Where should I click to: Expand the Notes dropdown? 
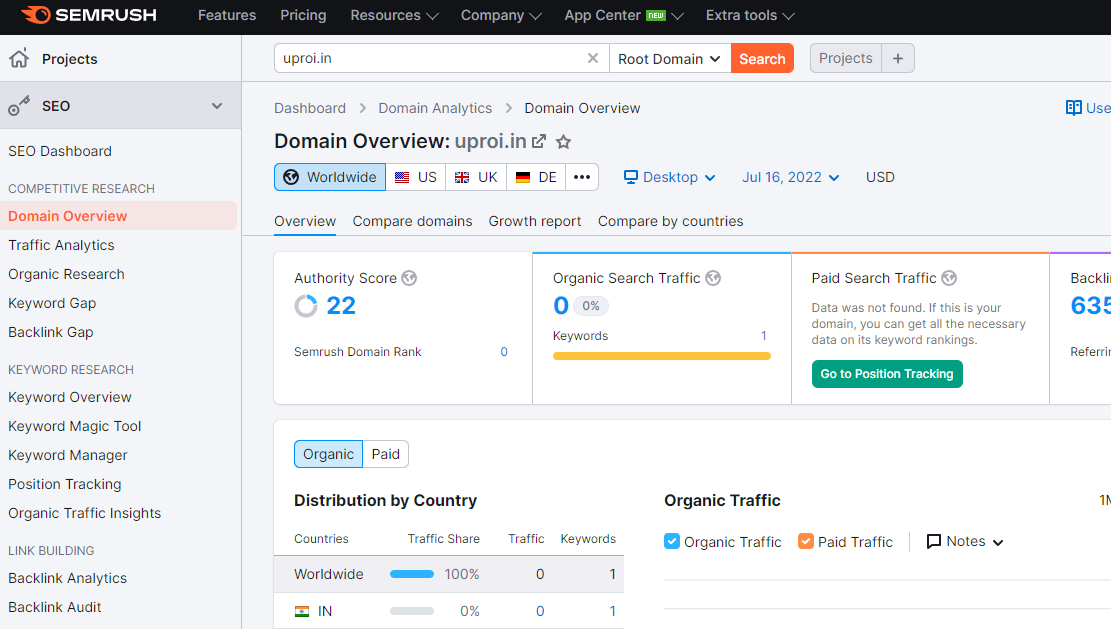(x=966, y=541)
